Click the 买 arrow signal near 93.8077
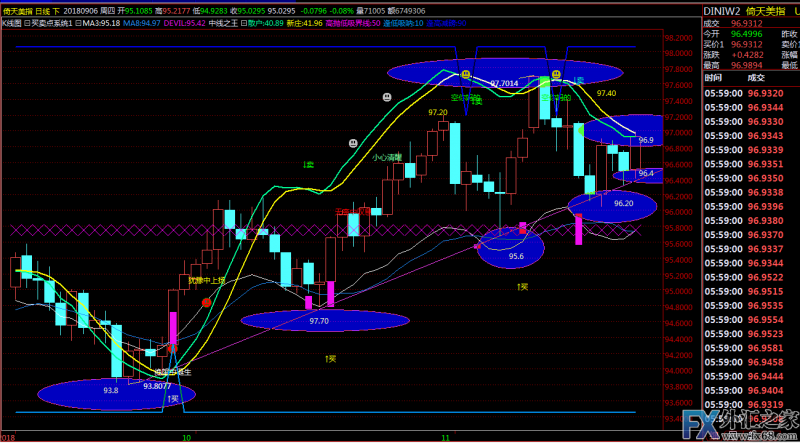800x443 pixels. click(173, 399)
